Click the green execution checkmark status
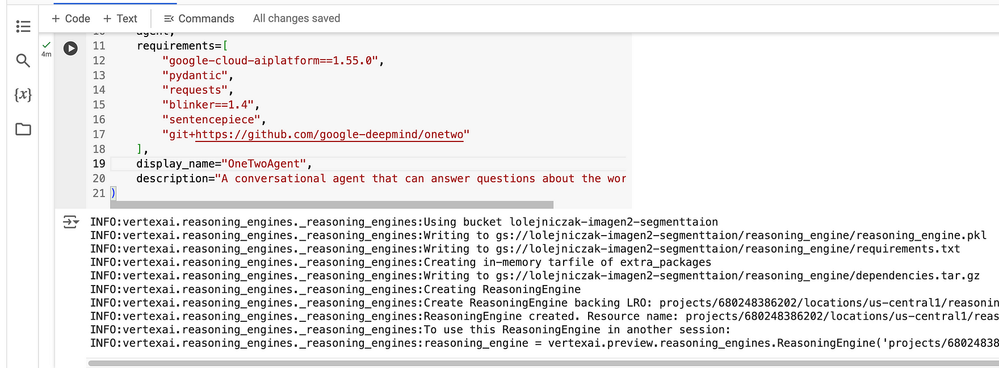Image resolution: width=999 pixels, height=368 pixels. [46, 45]
